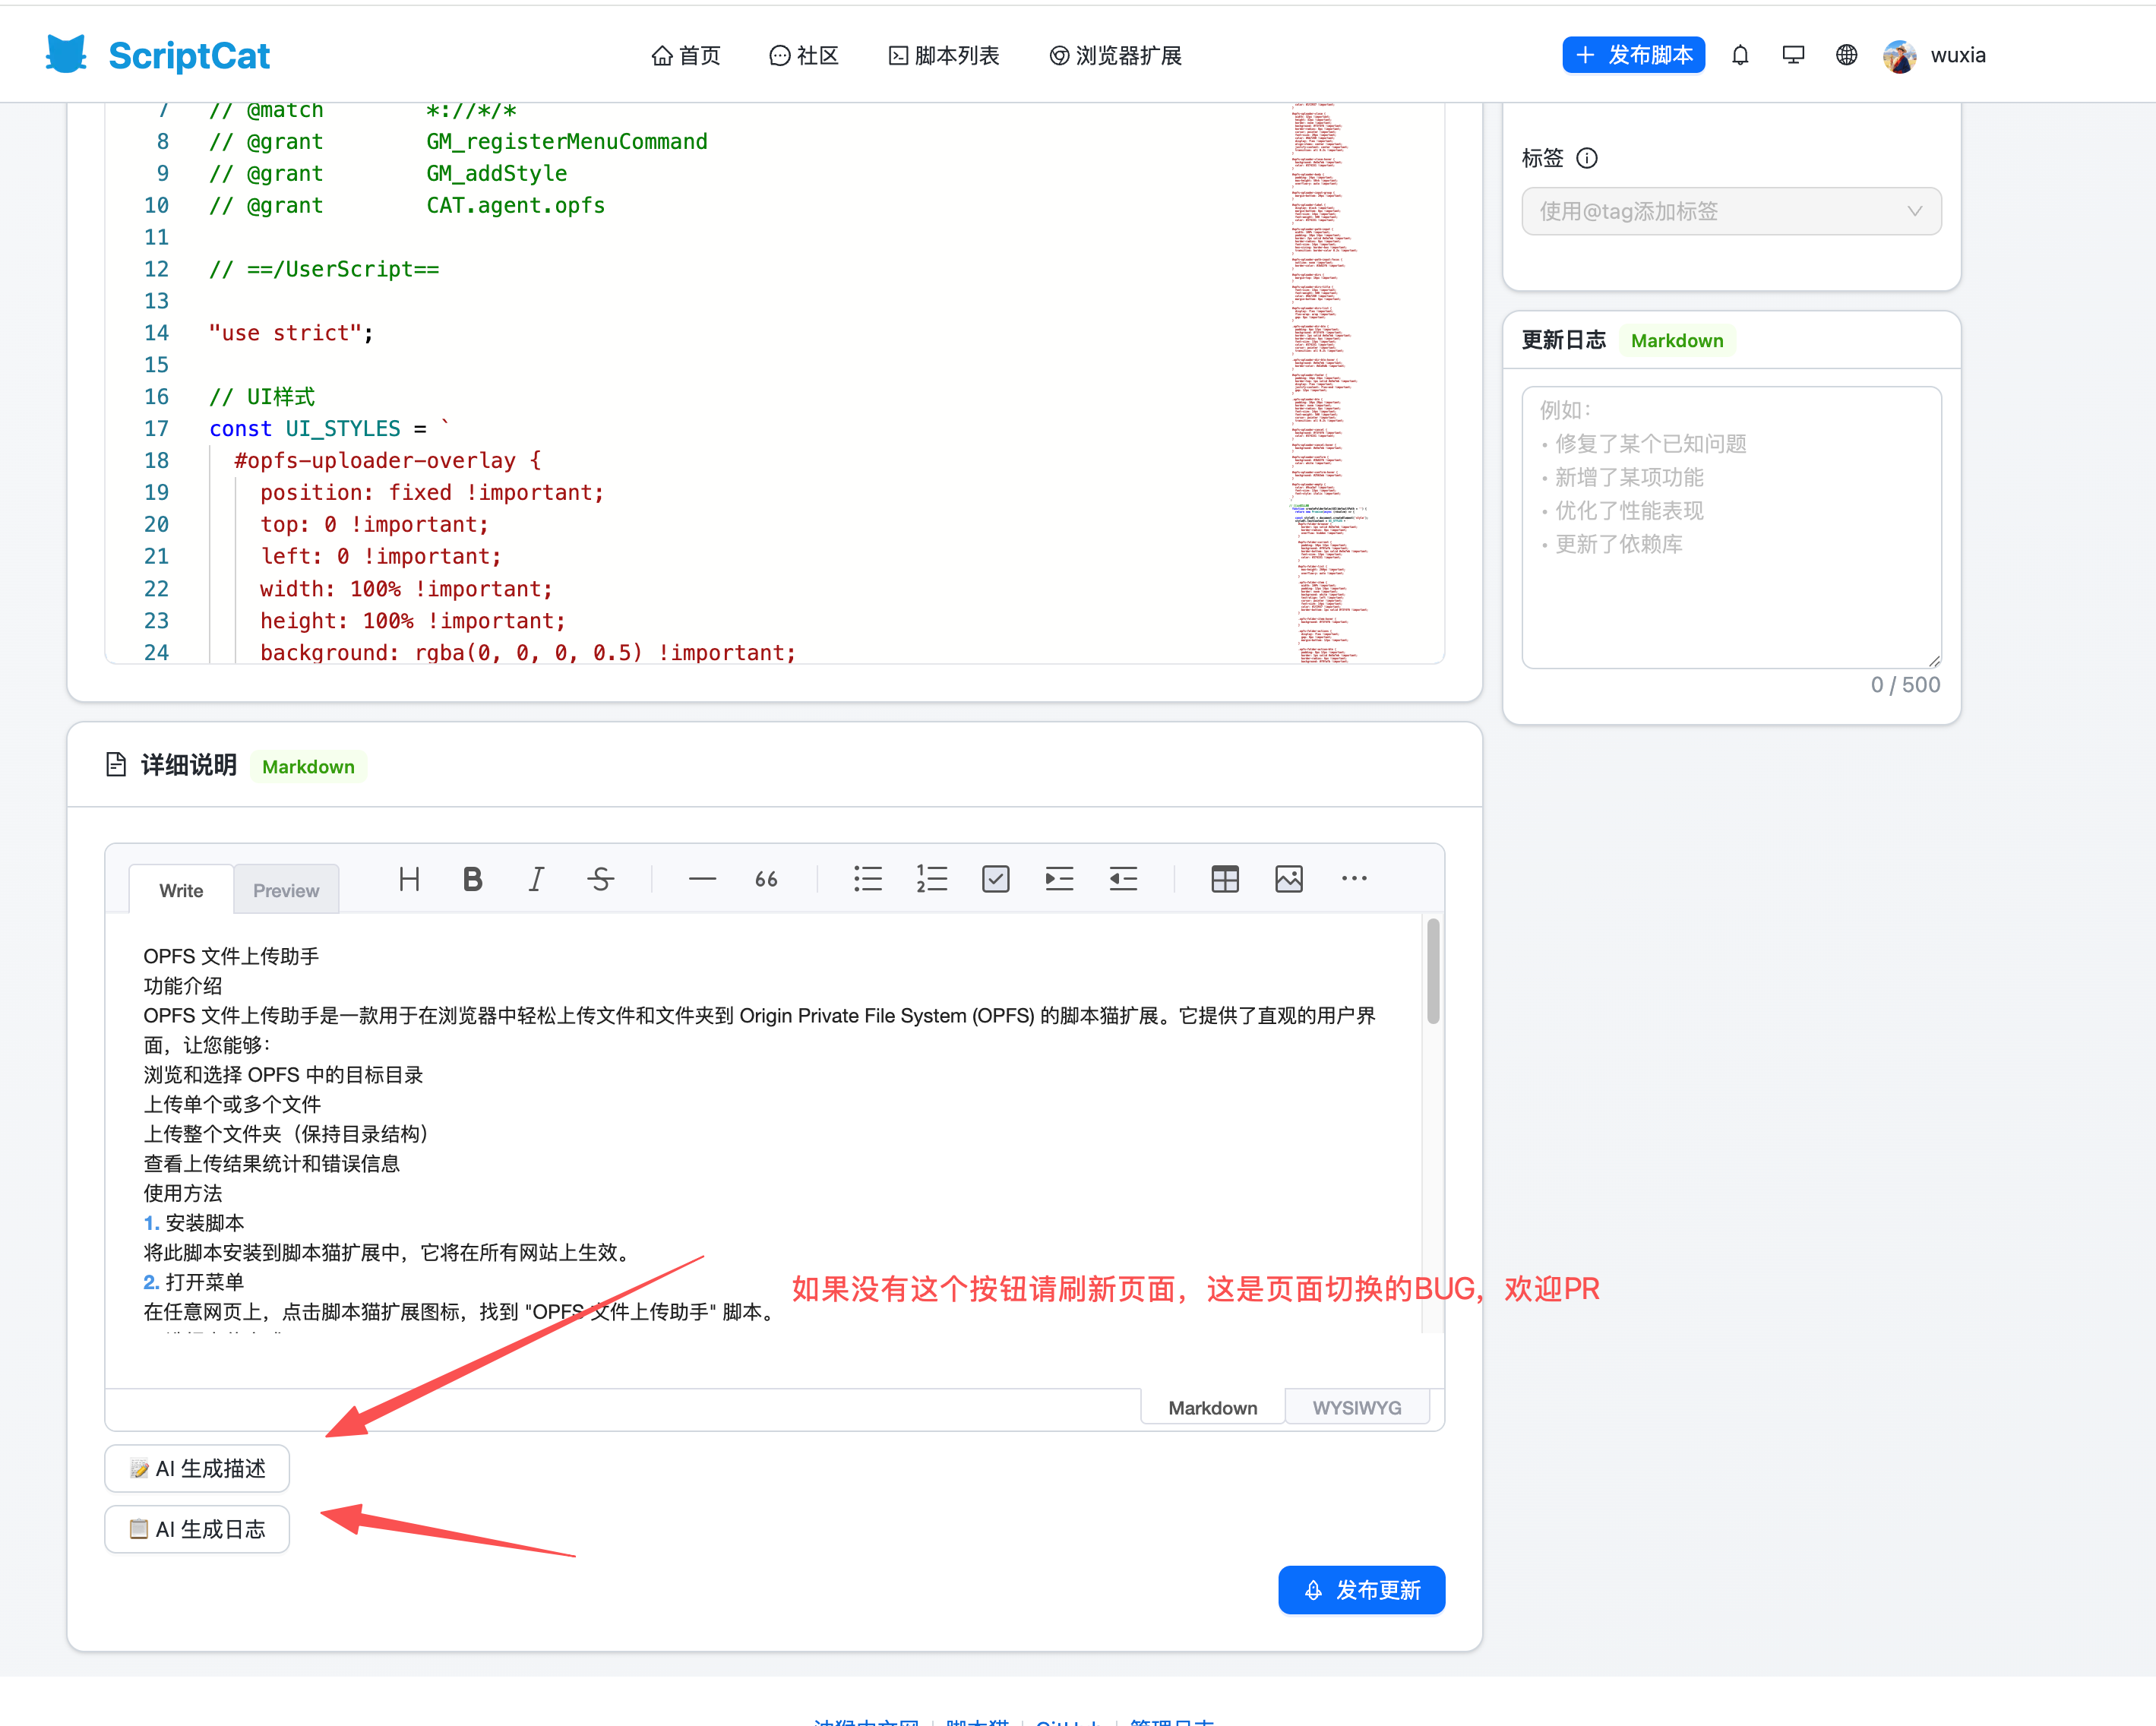Open the language globe icon
The width and height of the screenshot is (2156, 1726).
[1846, 55]
